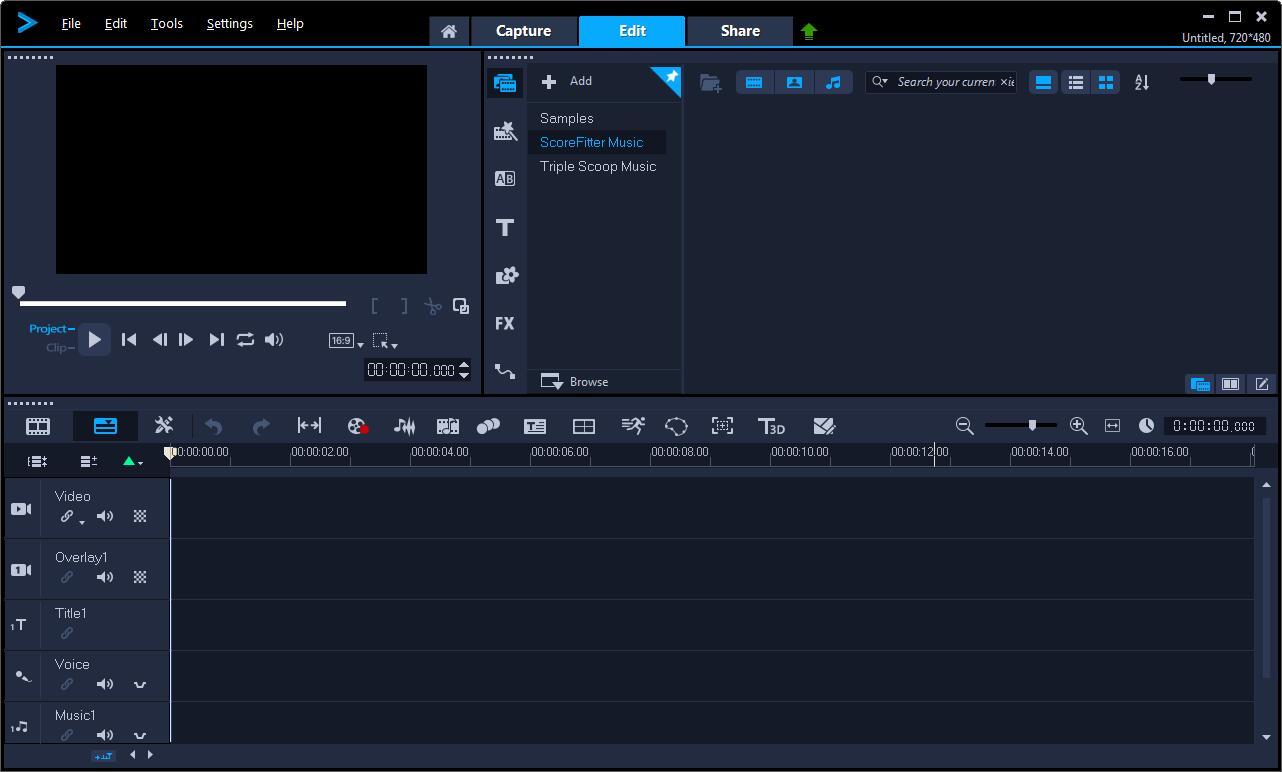Click the Sound Mixer icon
This screenshot has width=1282, height=772.
[x=404, y=426]
